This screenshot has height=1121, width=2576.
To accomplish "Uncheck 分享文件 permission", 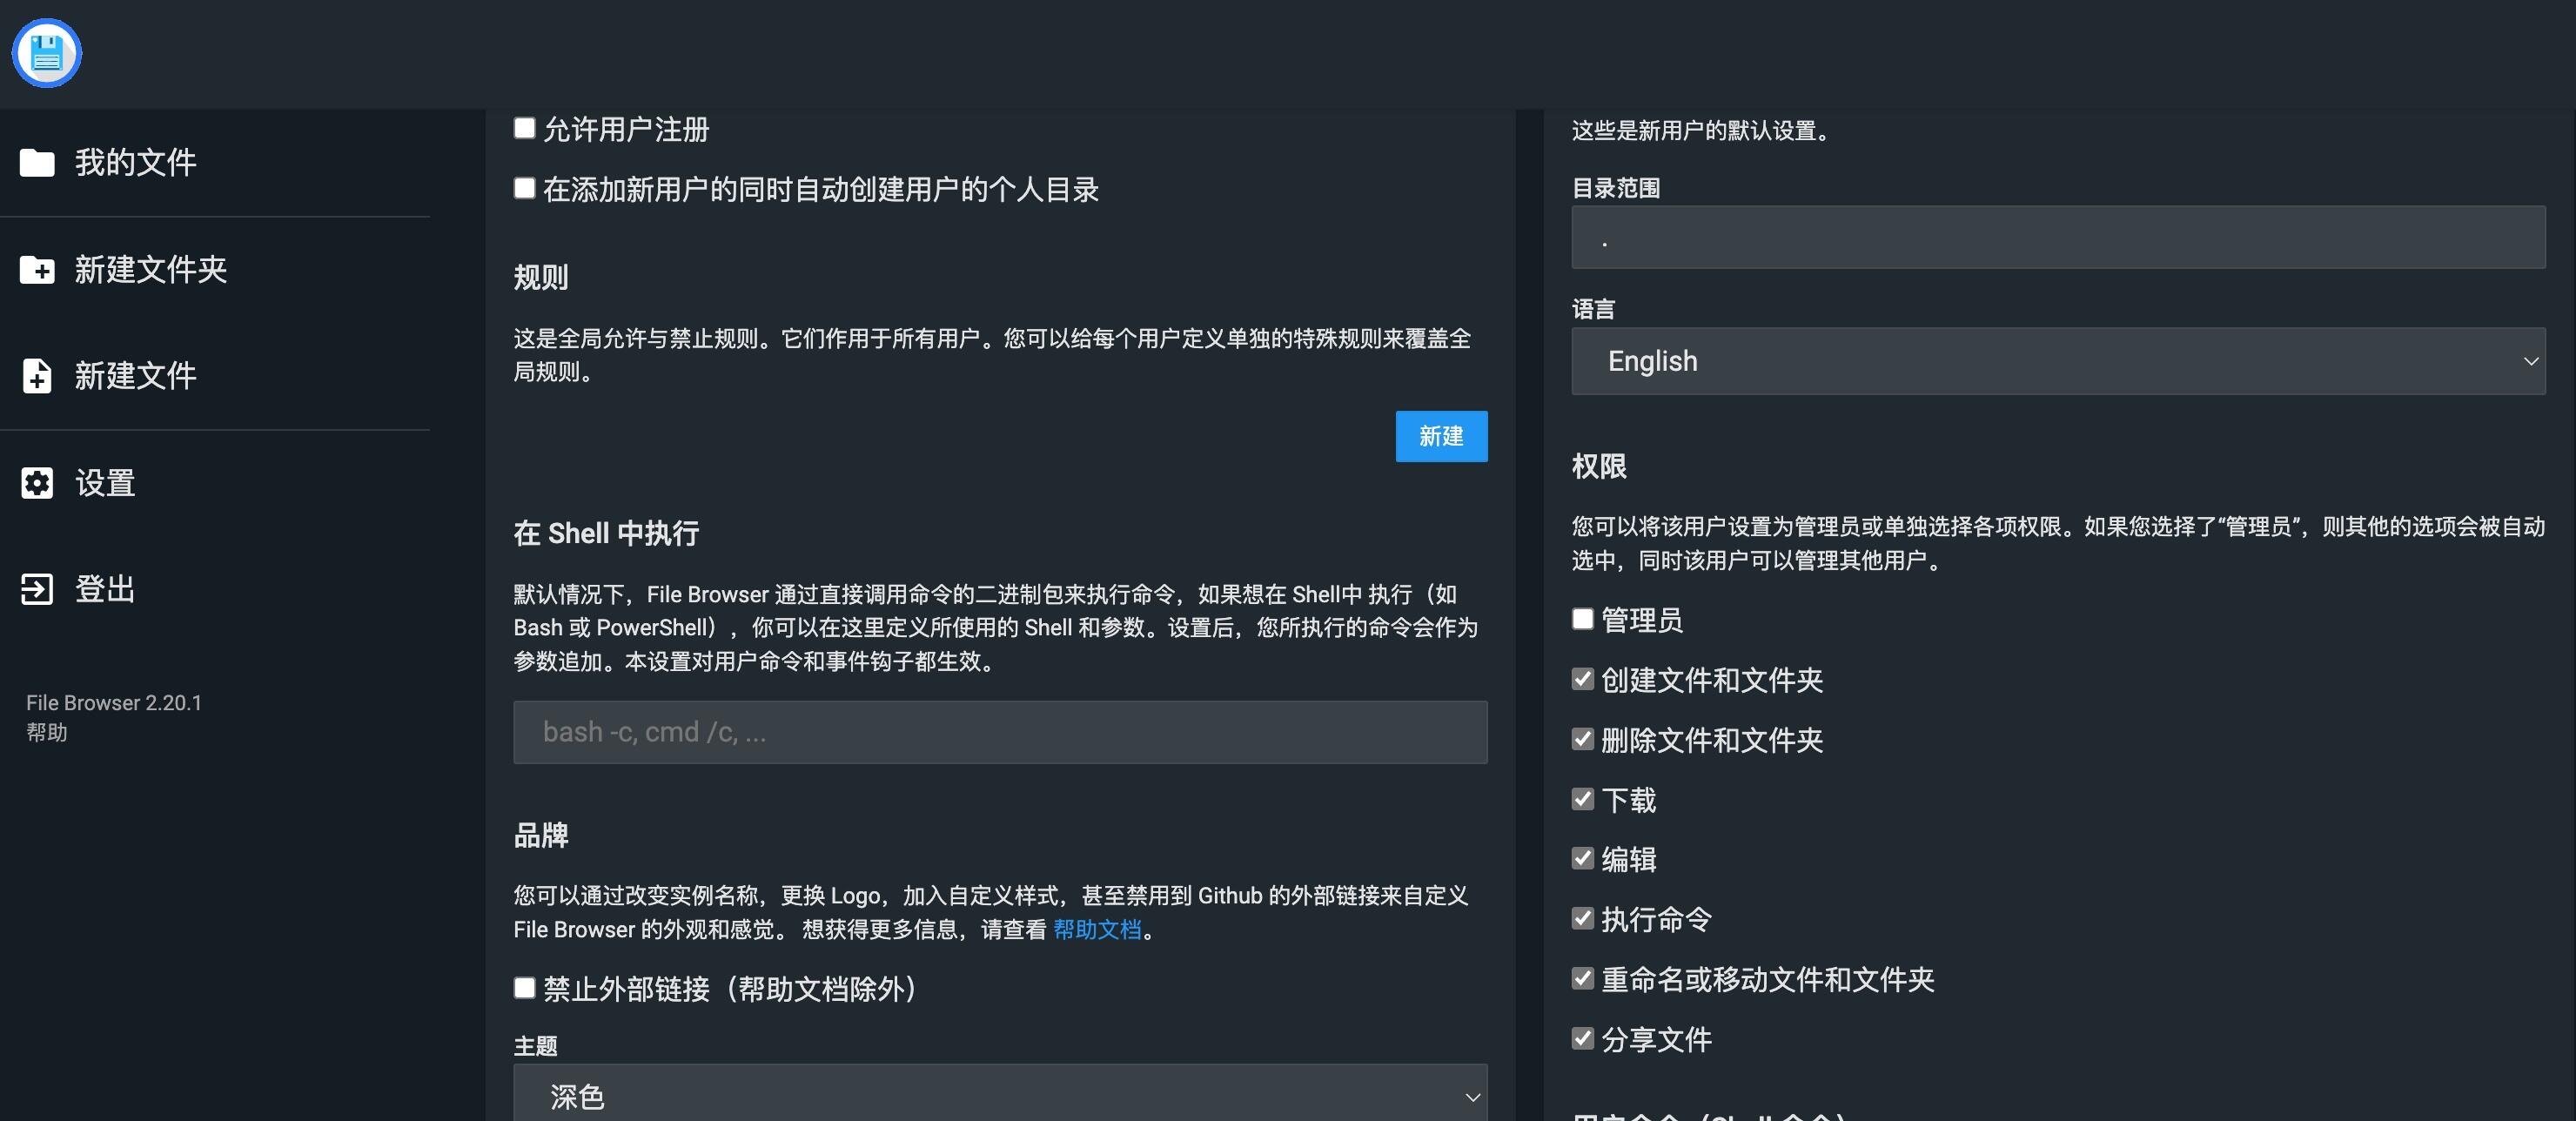I will [x=1582, y=1039].
